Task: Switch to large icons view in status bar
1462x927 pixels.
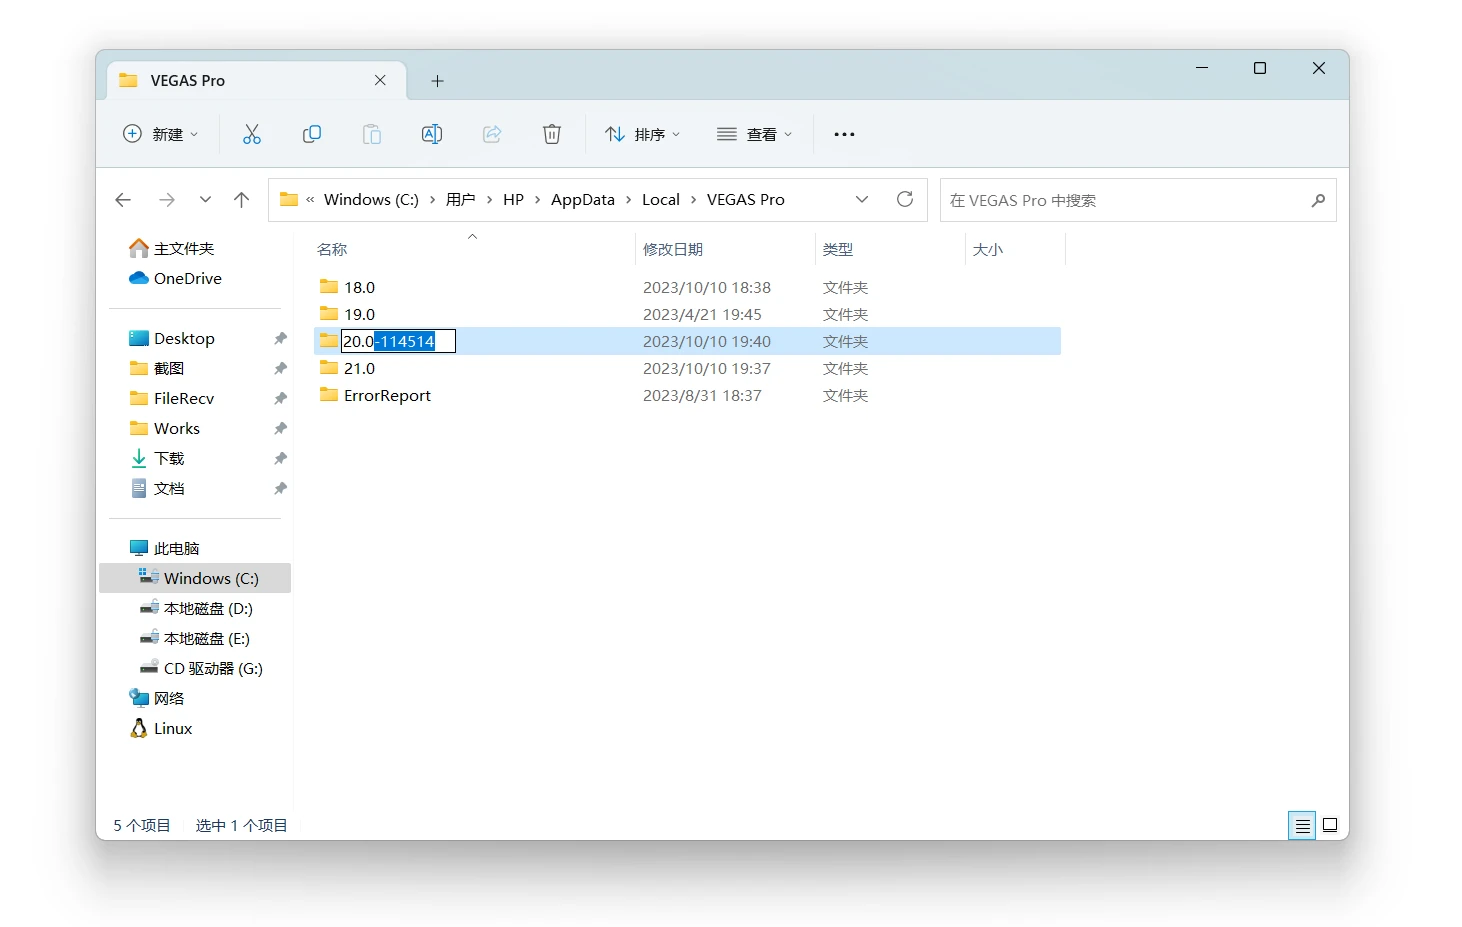Action: click(x=1330, y=826)
